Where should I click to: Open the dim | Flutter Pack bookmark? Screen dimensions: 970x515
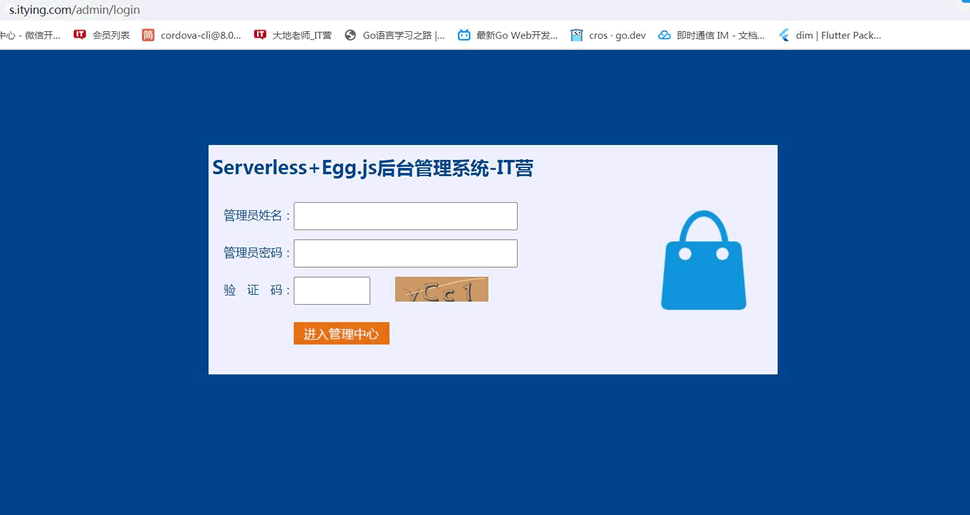[830, 35]
